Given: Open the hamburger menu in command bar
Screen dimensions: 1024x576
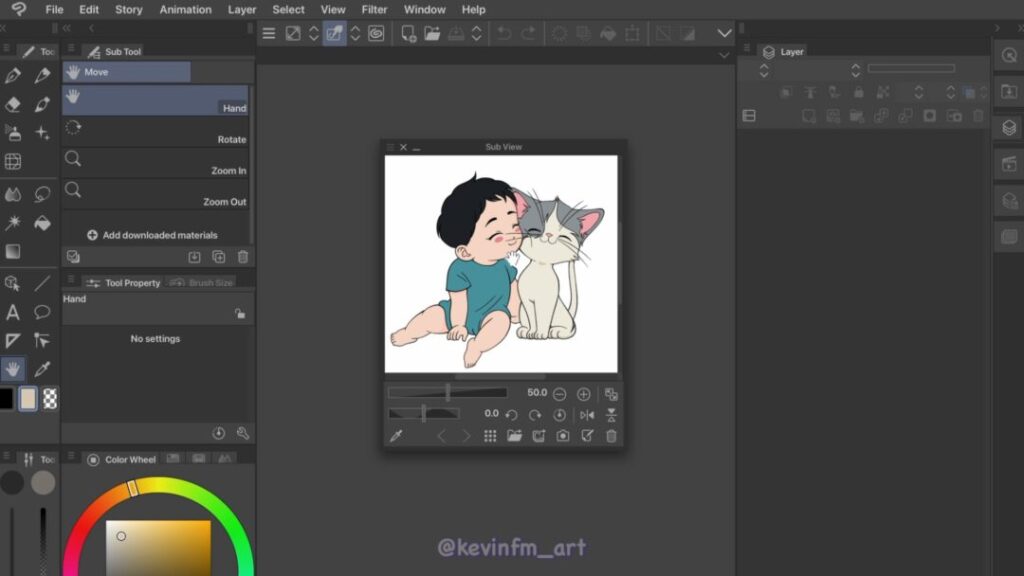Looking at the screenshot, I should (268, 33).
